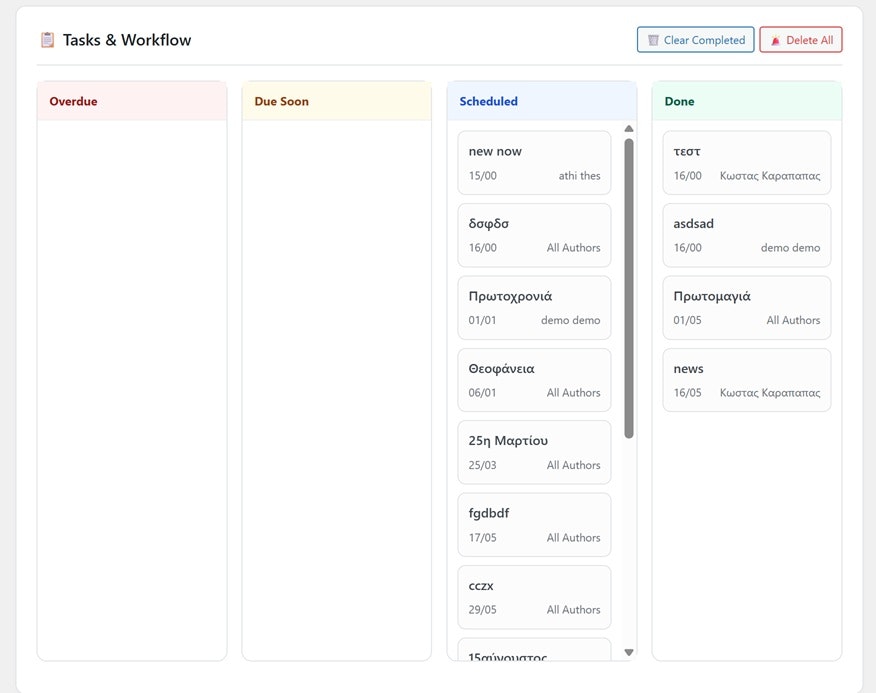Open the 'new now' task card
The height and width of the screenshot is (693, 876).
534,163
